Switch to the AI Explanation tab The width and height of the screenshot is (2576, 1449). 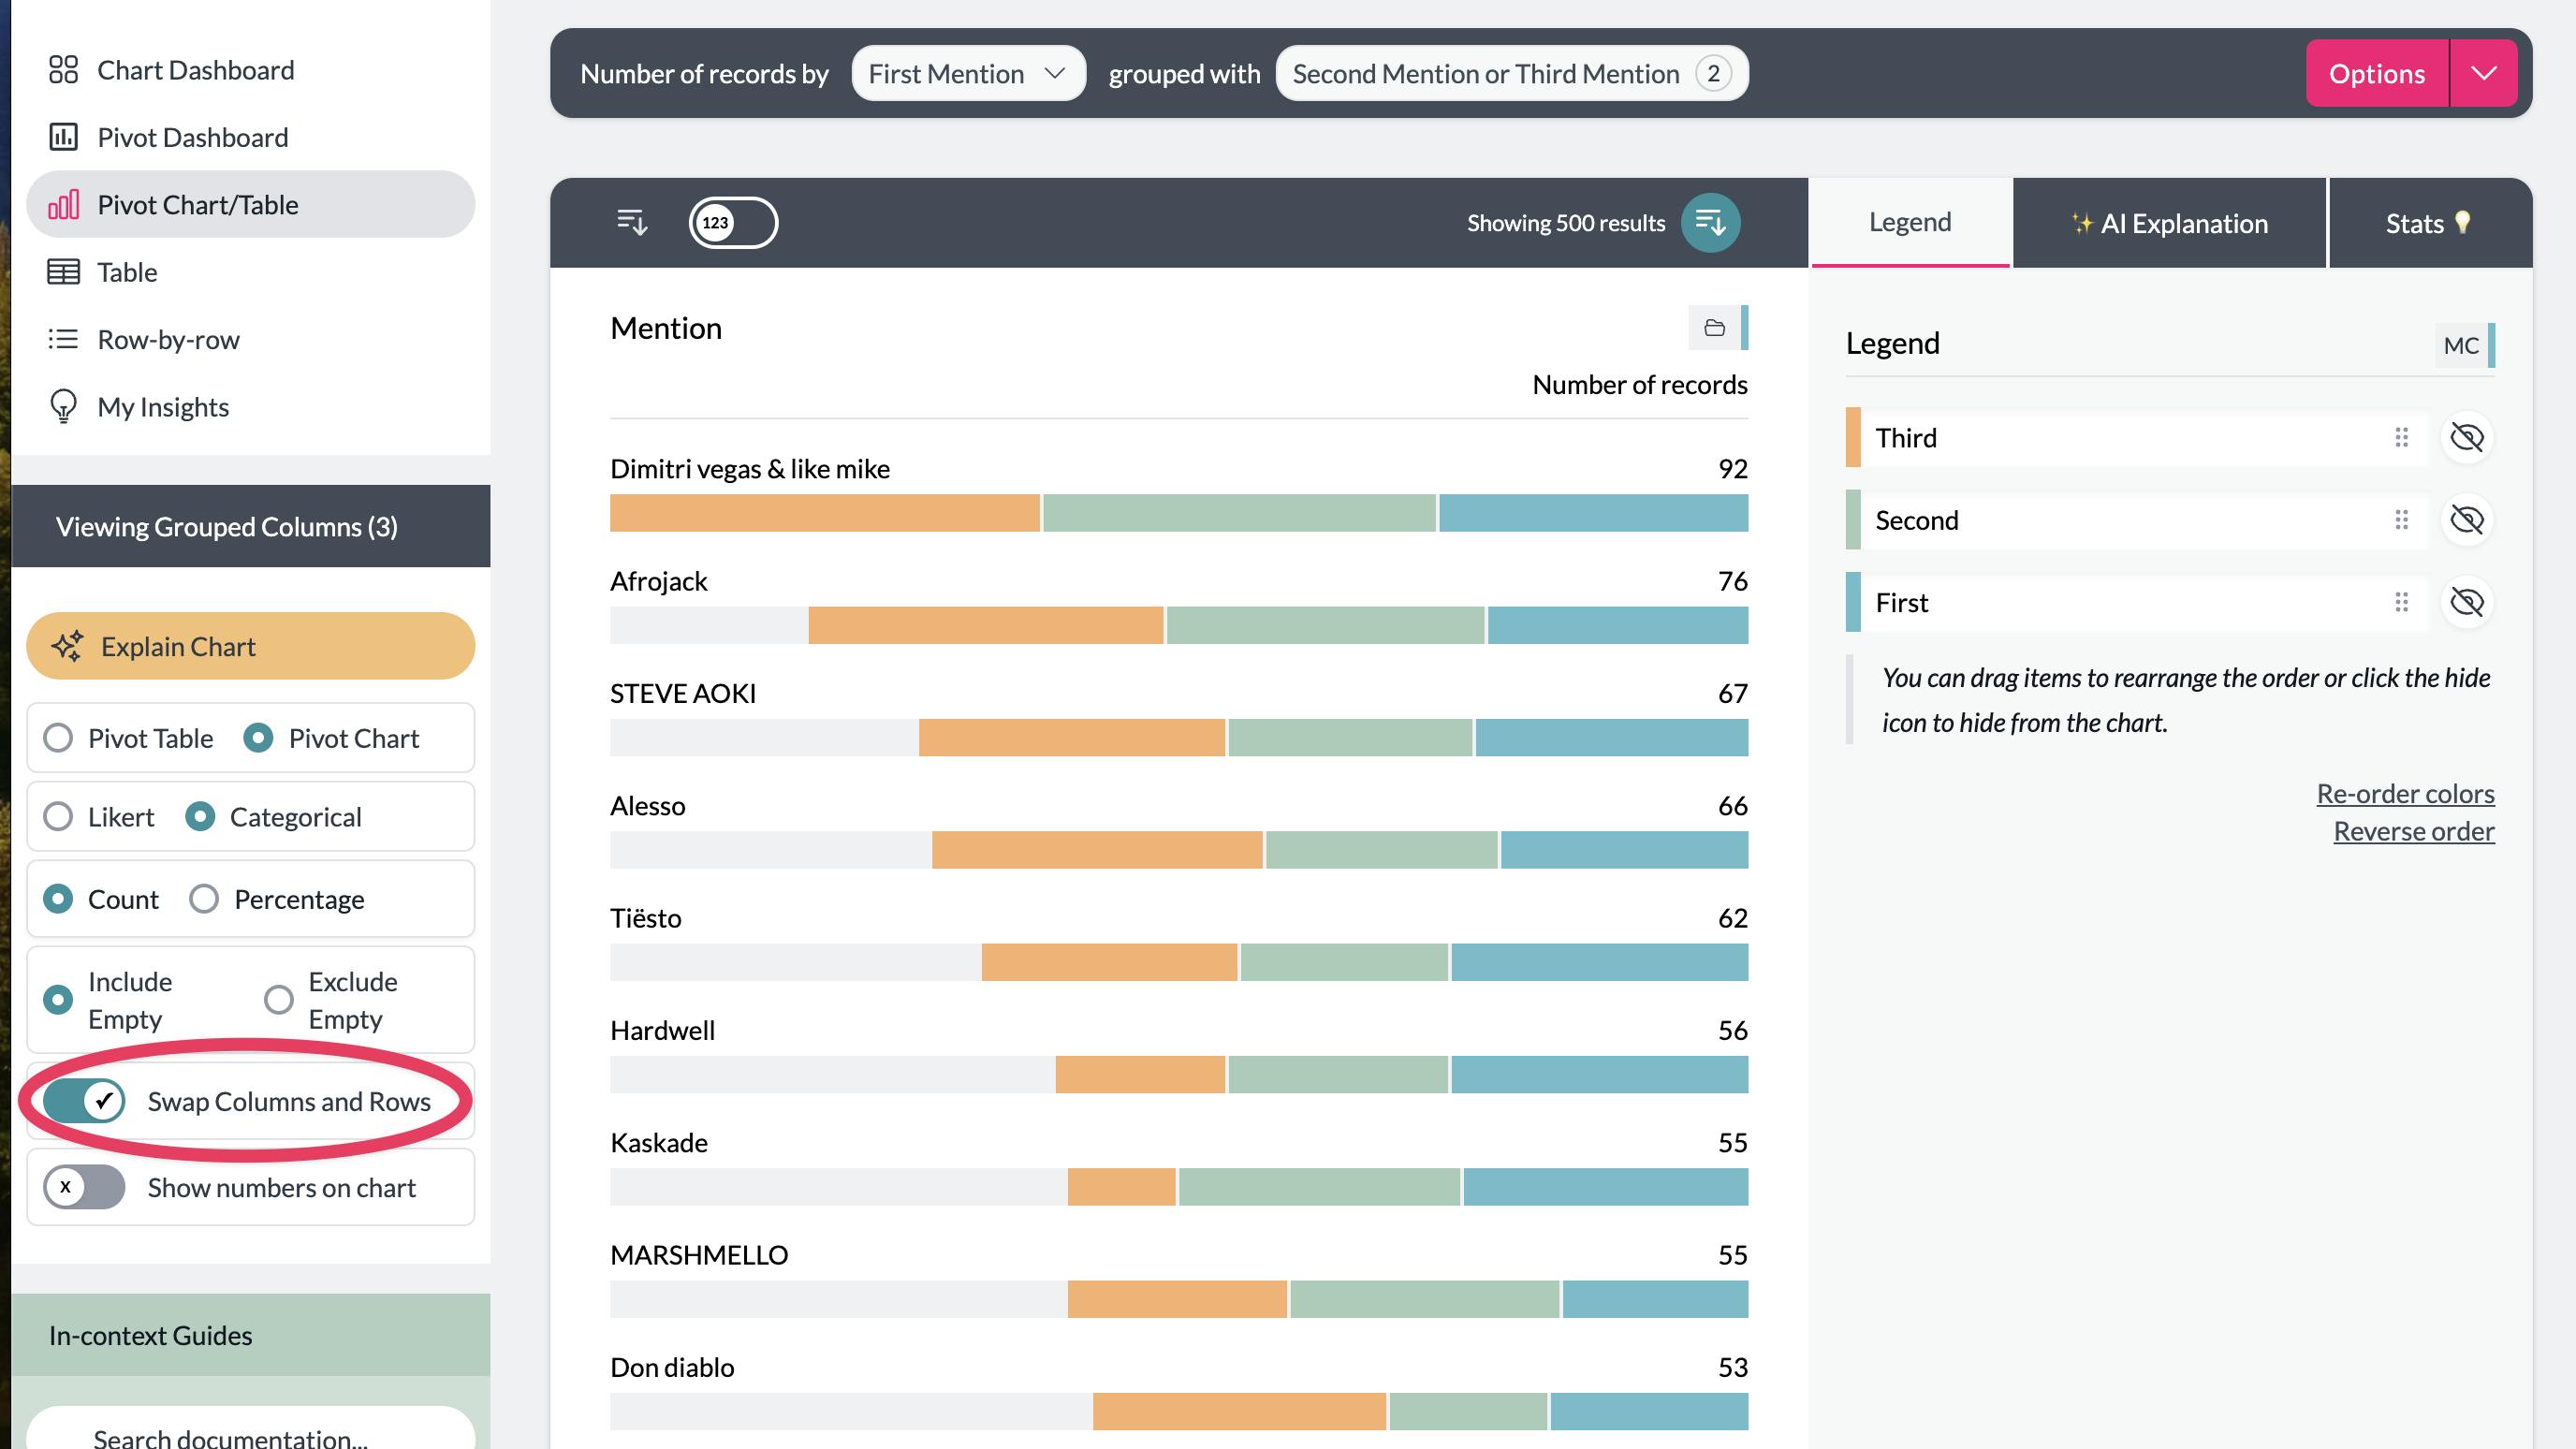click(2169, 223)
